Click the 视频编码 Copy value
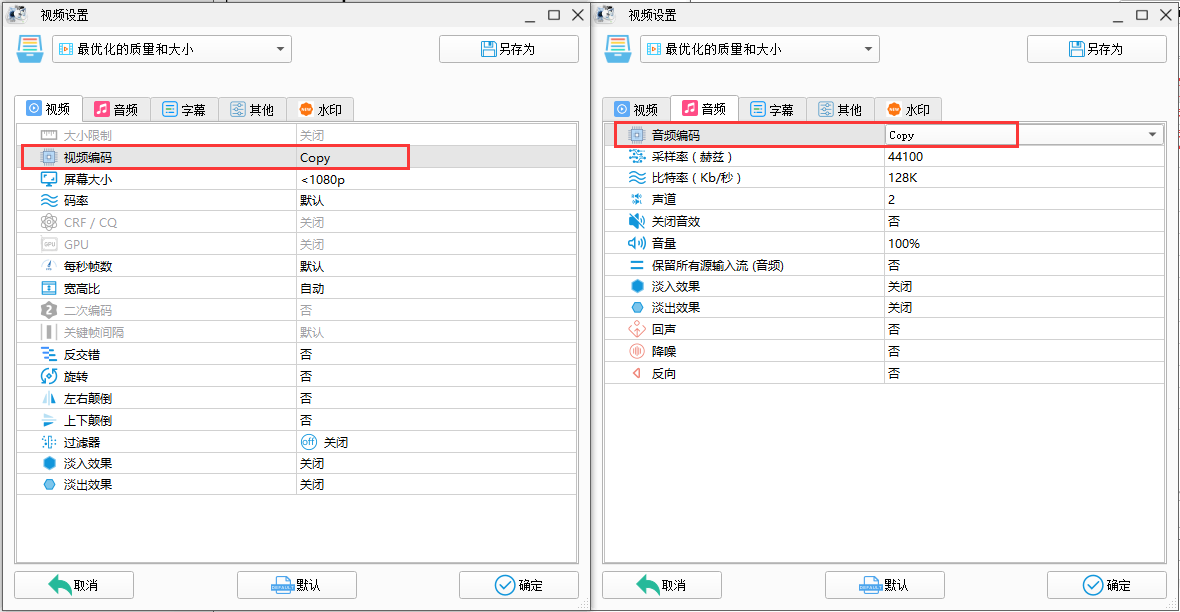The width and height of the screenshot is (1180, 612). click(x=315, y=157)
